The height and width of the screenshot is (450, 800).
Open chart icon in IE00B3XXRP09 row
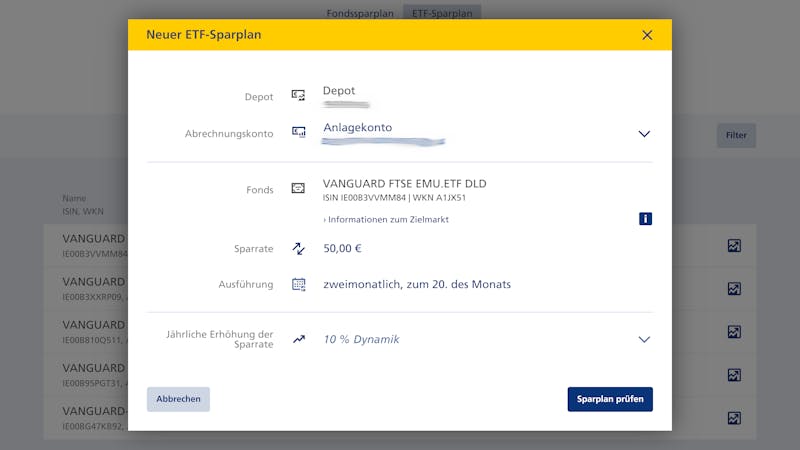click(734, 289)
